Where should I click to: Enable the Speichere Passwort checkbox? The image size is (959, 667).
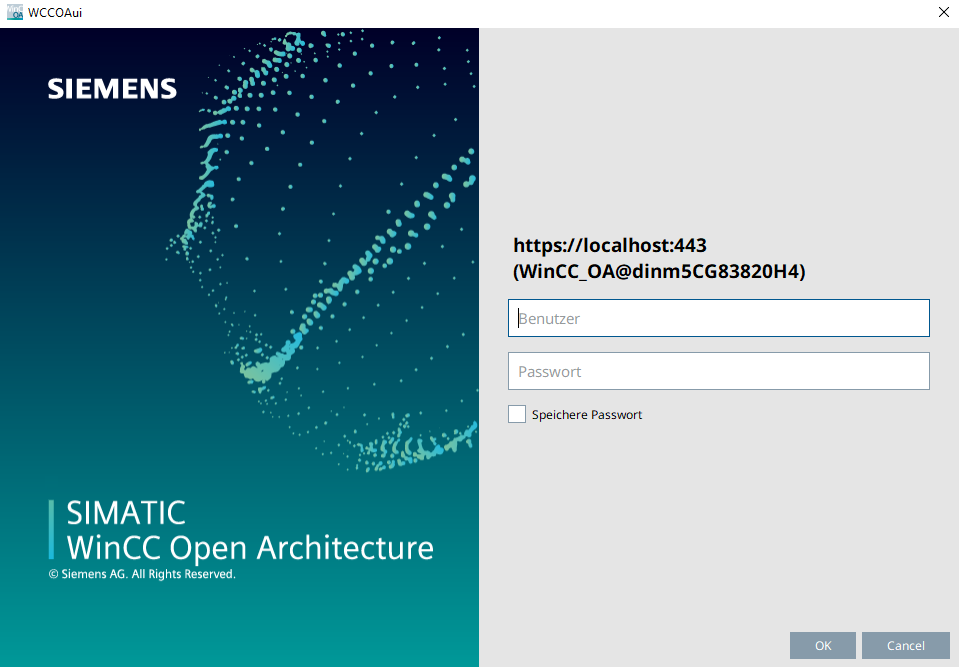517,414
